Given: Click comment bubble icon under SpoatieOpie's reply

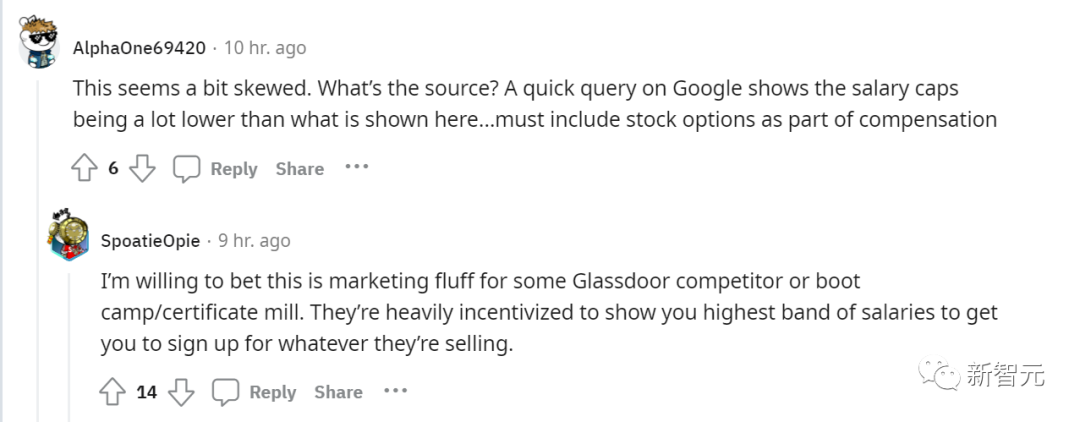Looking at the screenshot, I should pos(226,392).
